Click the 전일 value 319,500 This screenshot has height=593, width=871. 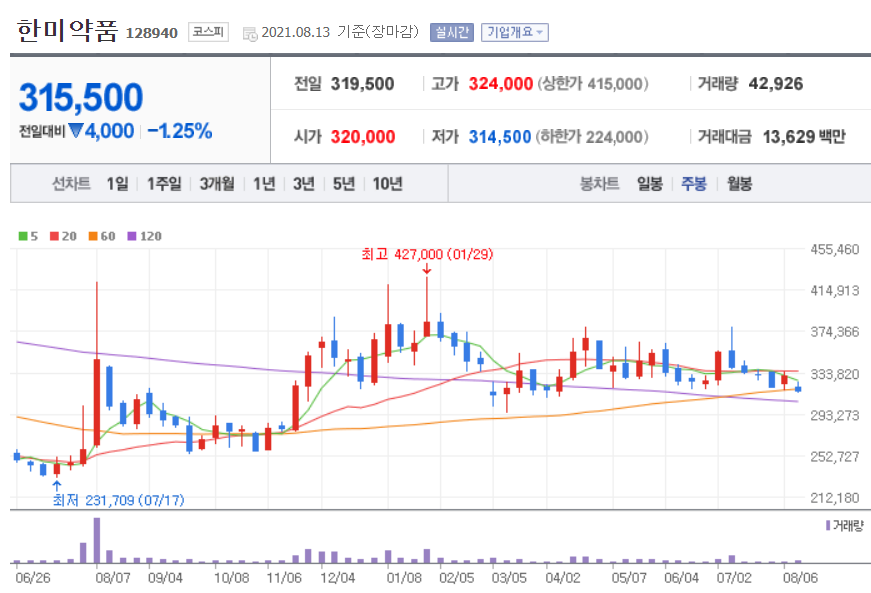(362, 84)
